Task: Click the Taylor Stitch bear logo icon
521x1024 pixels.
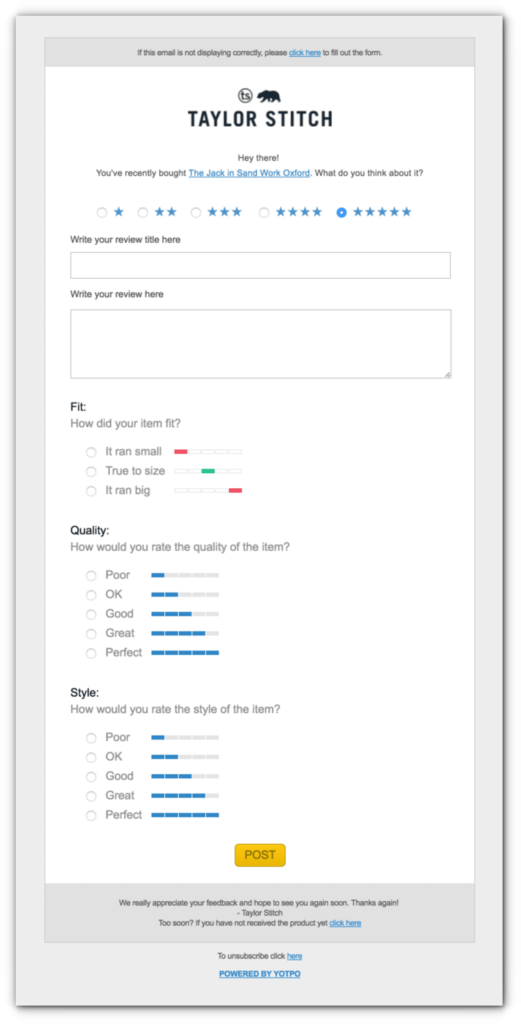Action: coord(268,97)
